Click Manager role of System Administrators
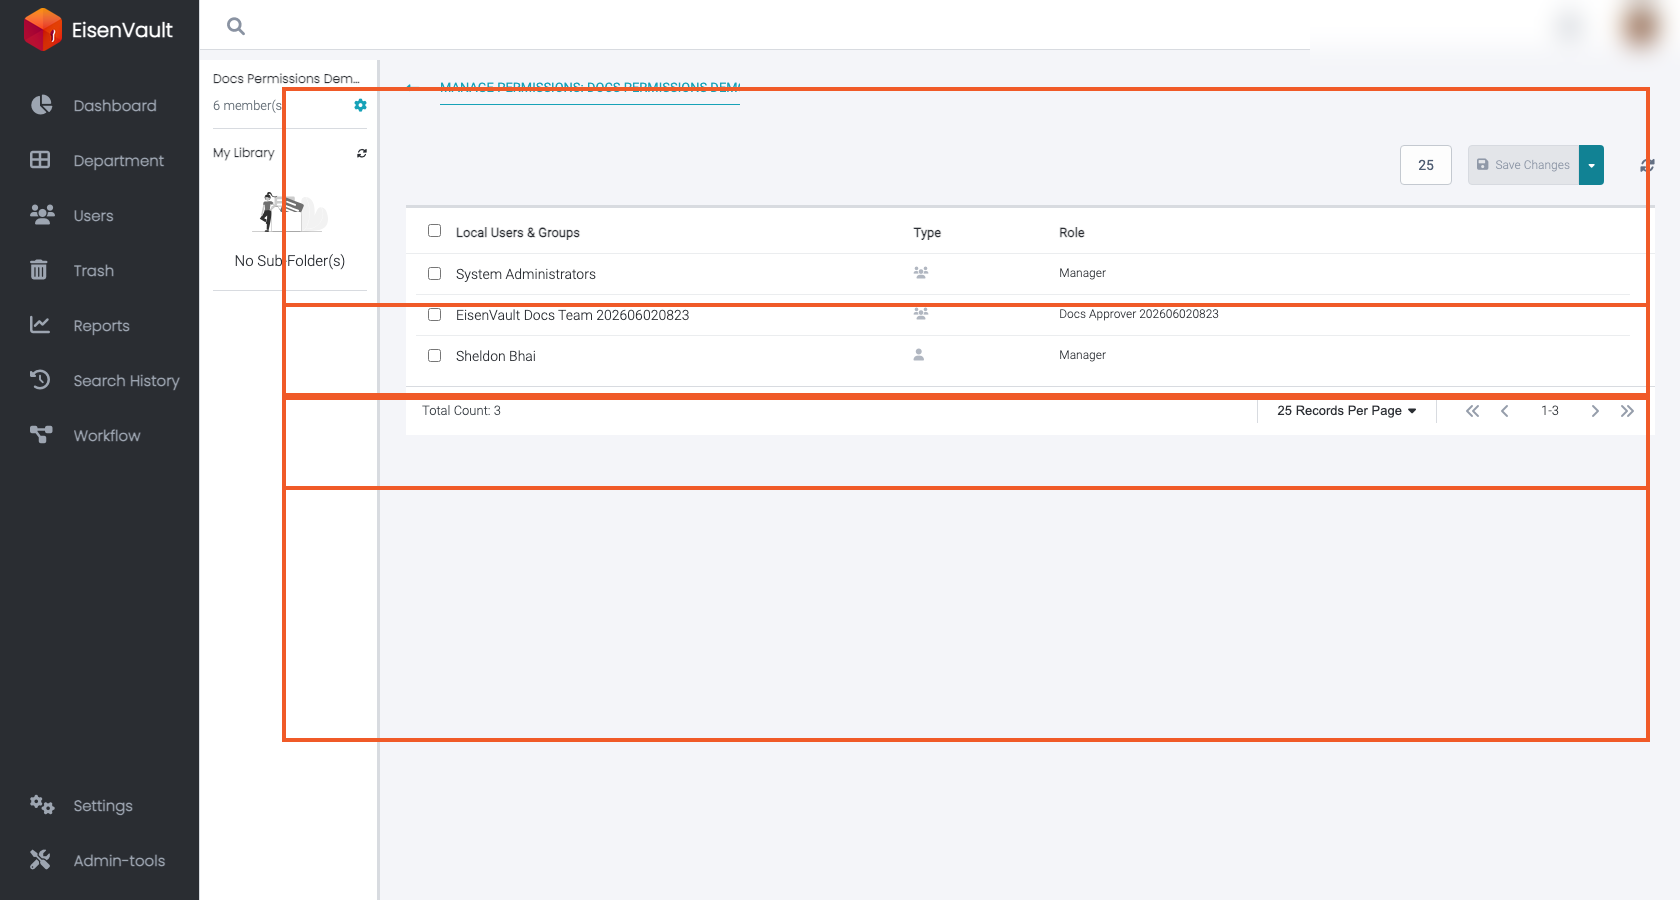Screen dimensions: 1680x900 [1082, 273]
